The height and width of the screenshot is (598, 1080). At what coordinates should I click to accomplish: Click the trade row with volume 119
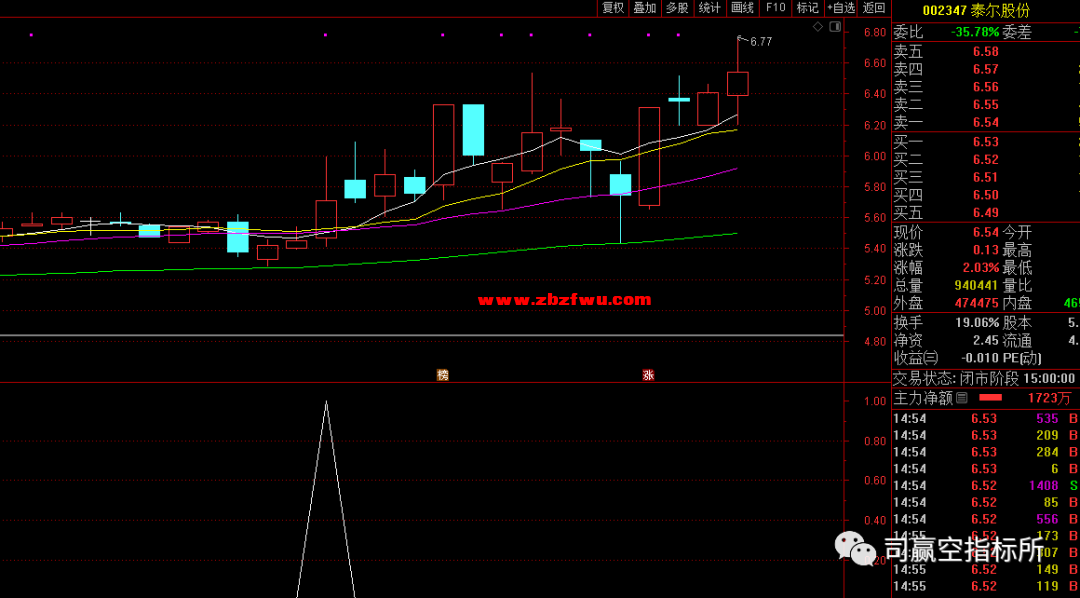click(x=986, y=587)
